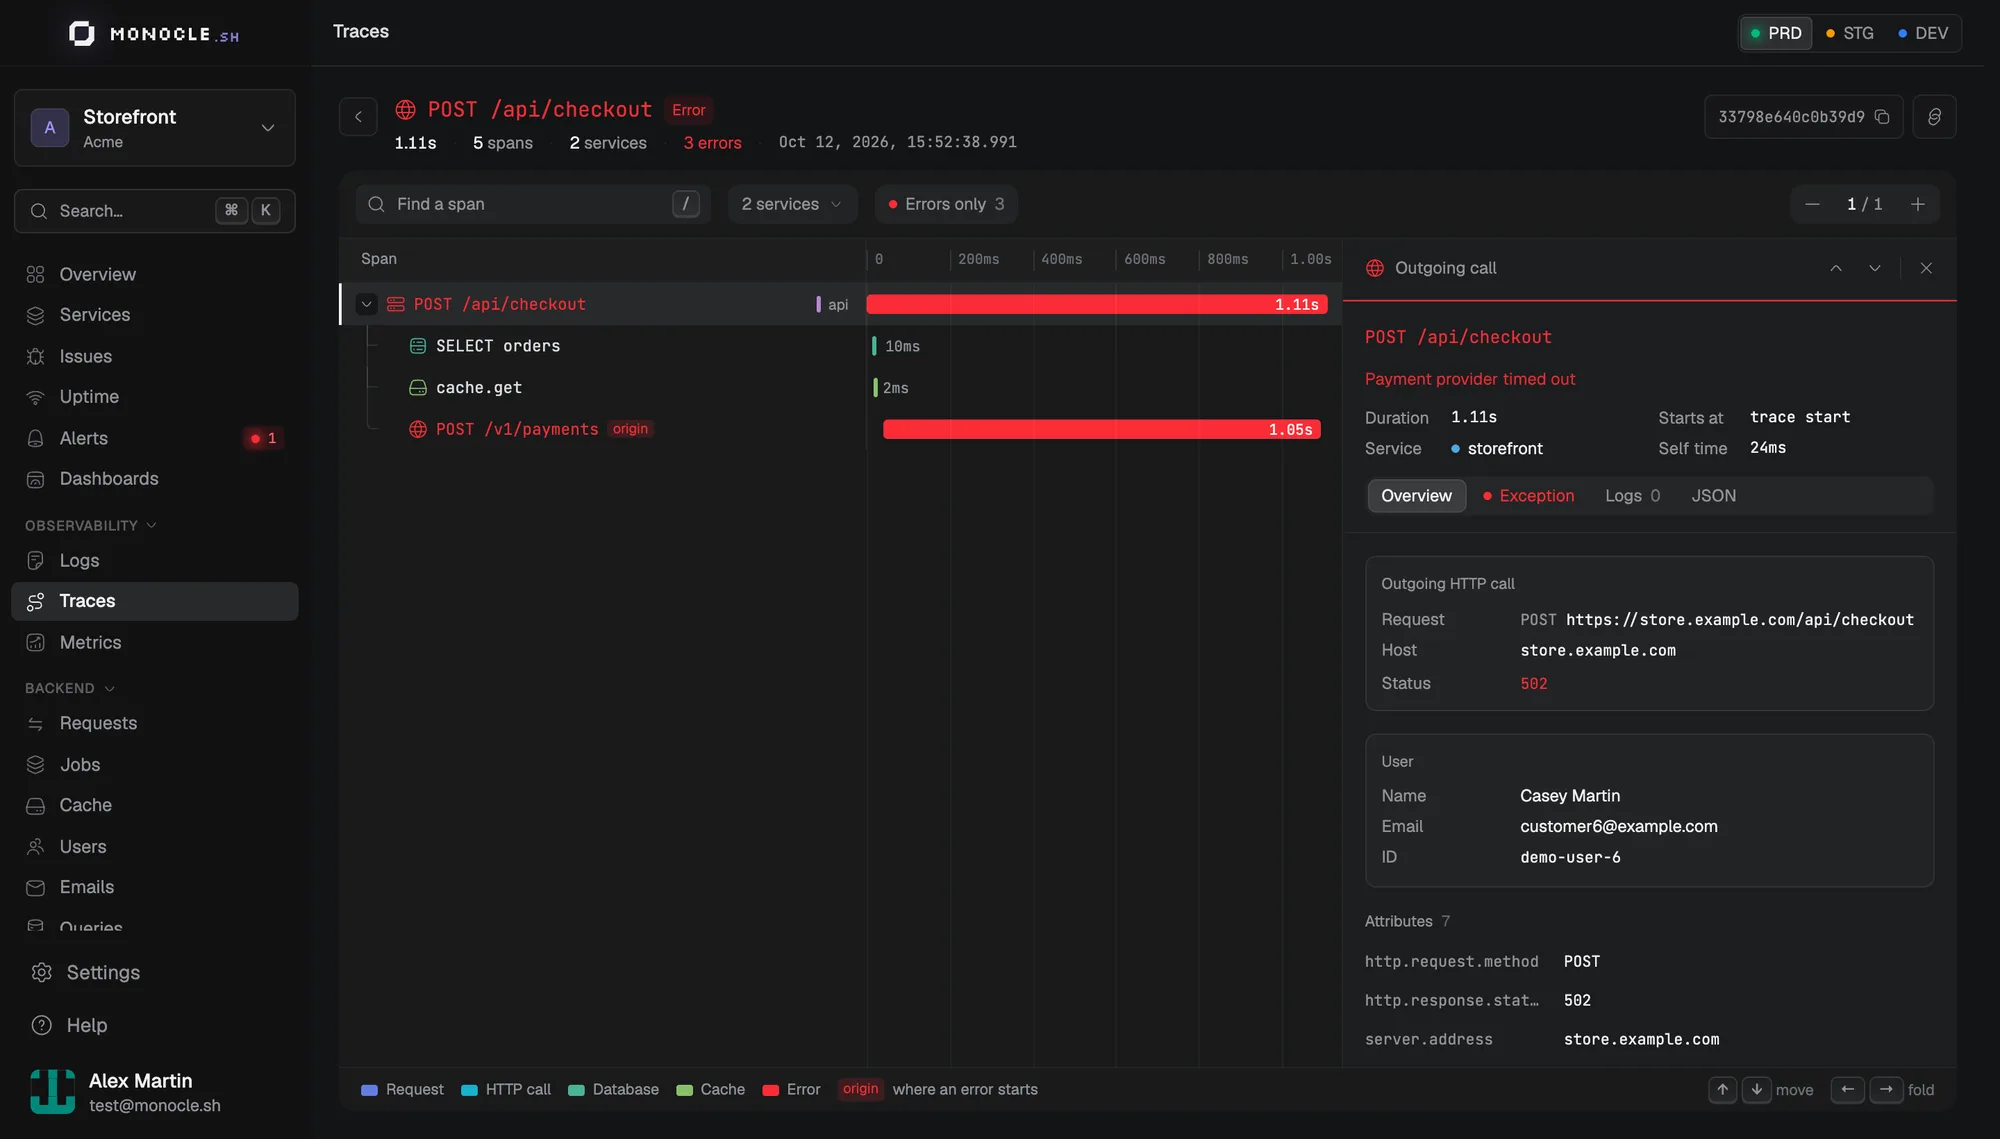Collapse the POST /api/checkout span row
Viewport: 2000px width, 1139px height.
[367, 304]
